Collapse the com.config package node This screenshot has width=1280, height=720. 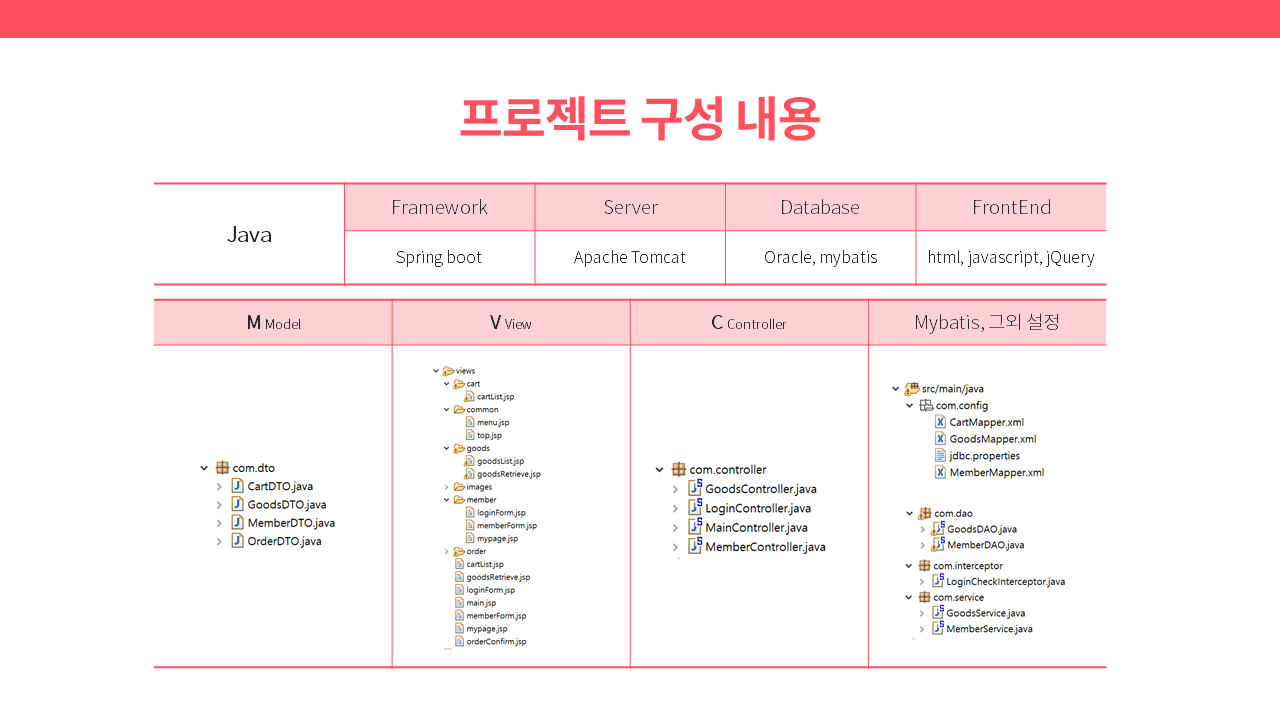pos(909,406)
